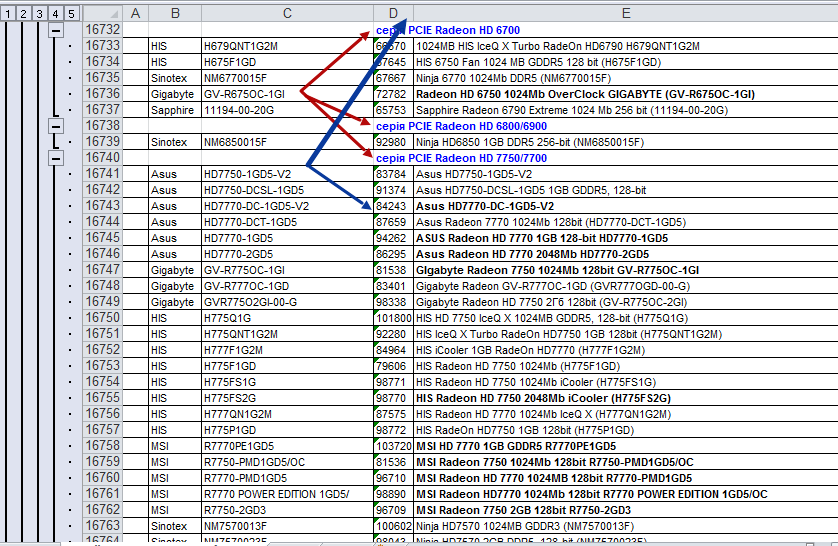Show outline level 3
This screenshot has height=546, width=838.
click(40, 13)
